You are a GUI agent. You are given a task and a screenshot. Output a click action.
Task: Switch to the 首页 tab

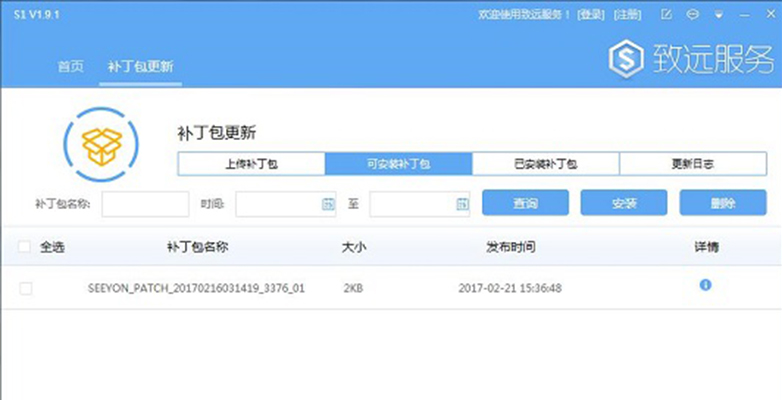(x=71, y=66)
